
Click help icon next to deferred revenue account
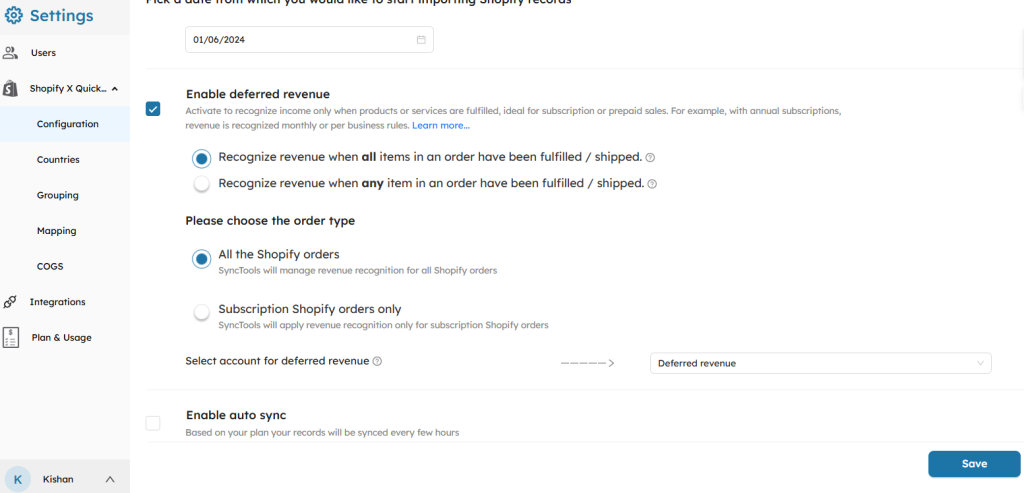(x=377, y=362)
